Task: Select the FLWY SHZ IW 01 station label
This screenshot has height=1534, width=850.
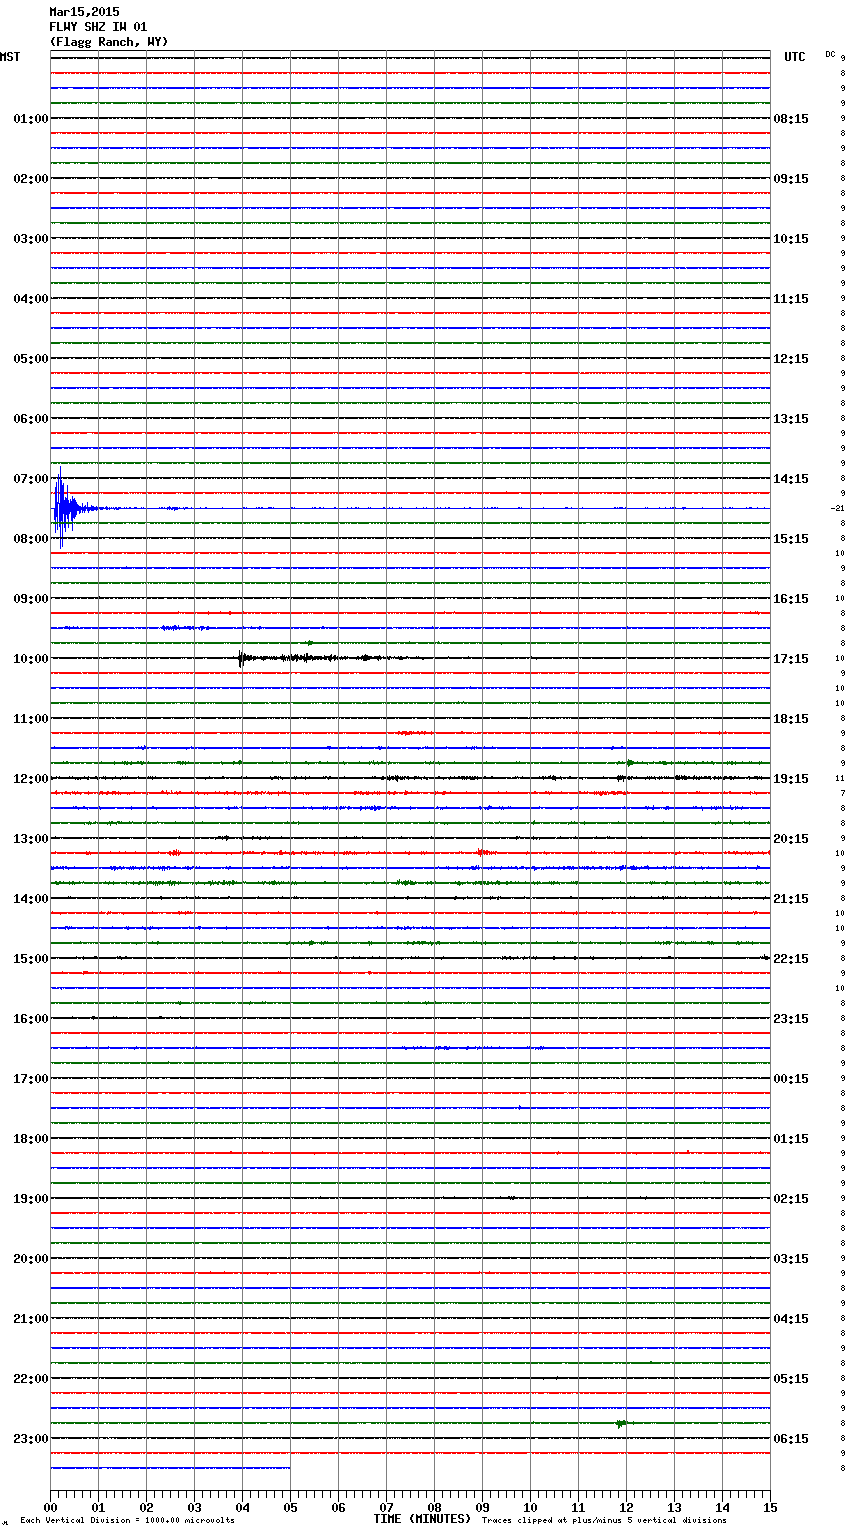Action: [98, 27]
